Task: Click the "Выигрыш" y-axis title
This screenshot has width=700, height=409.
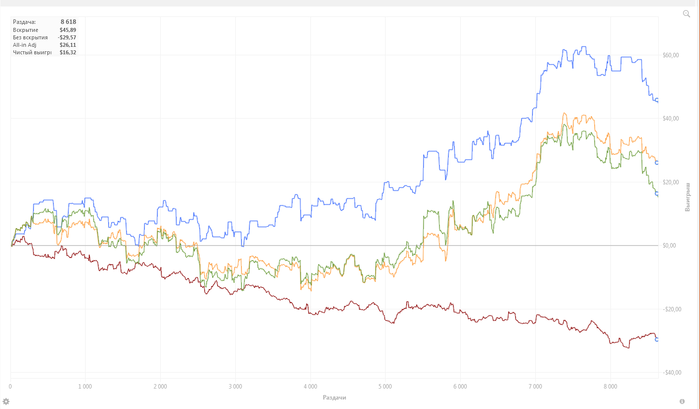Action: coord(688,196)
